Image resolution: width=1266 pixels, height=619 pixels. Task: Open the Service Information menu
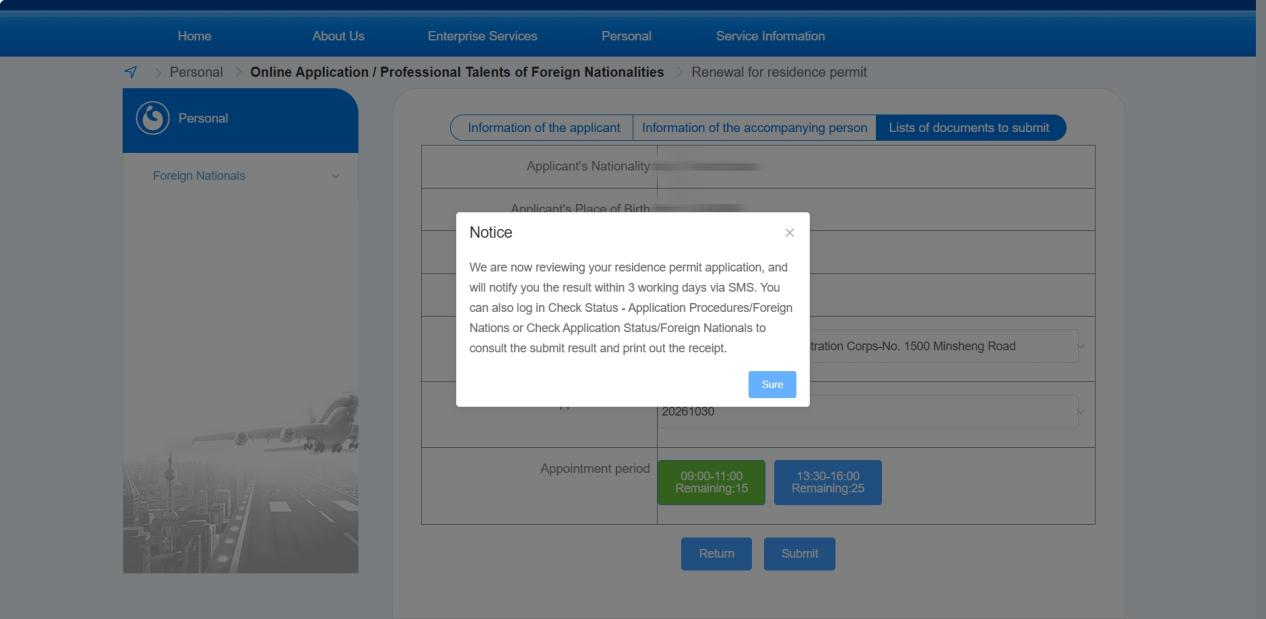coord(770,36)
